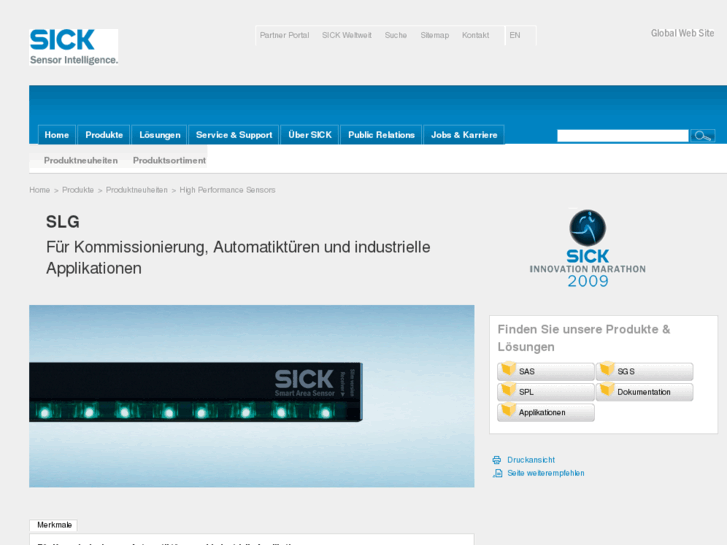Switch to the Merkmale tab
The image size is (727, 545).
point(54,525)
